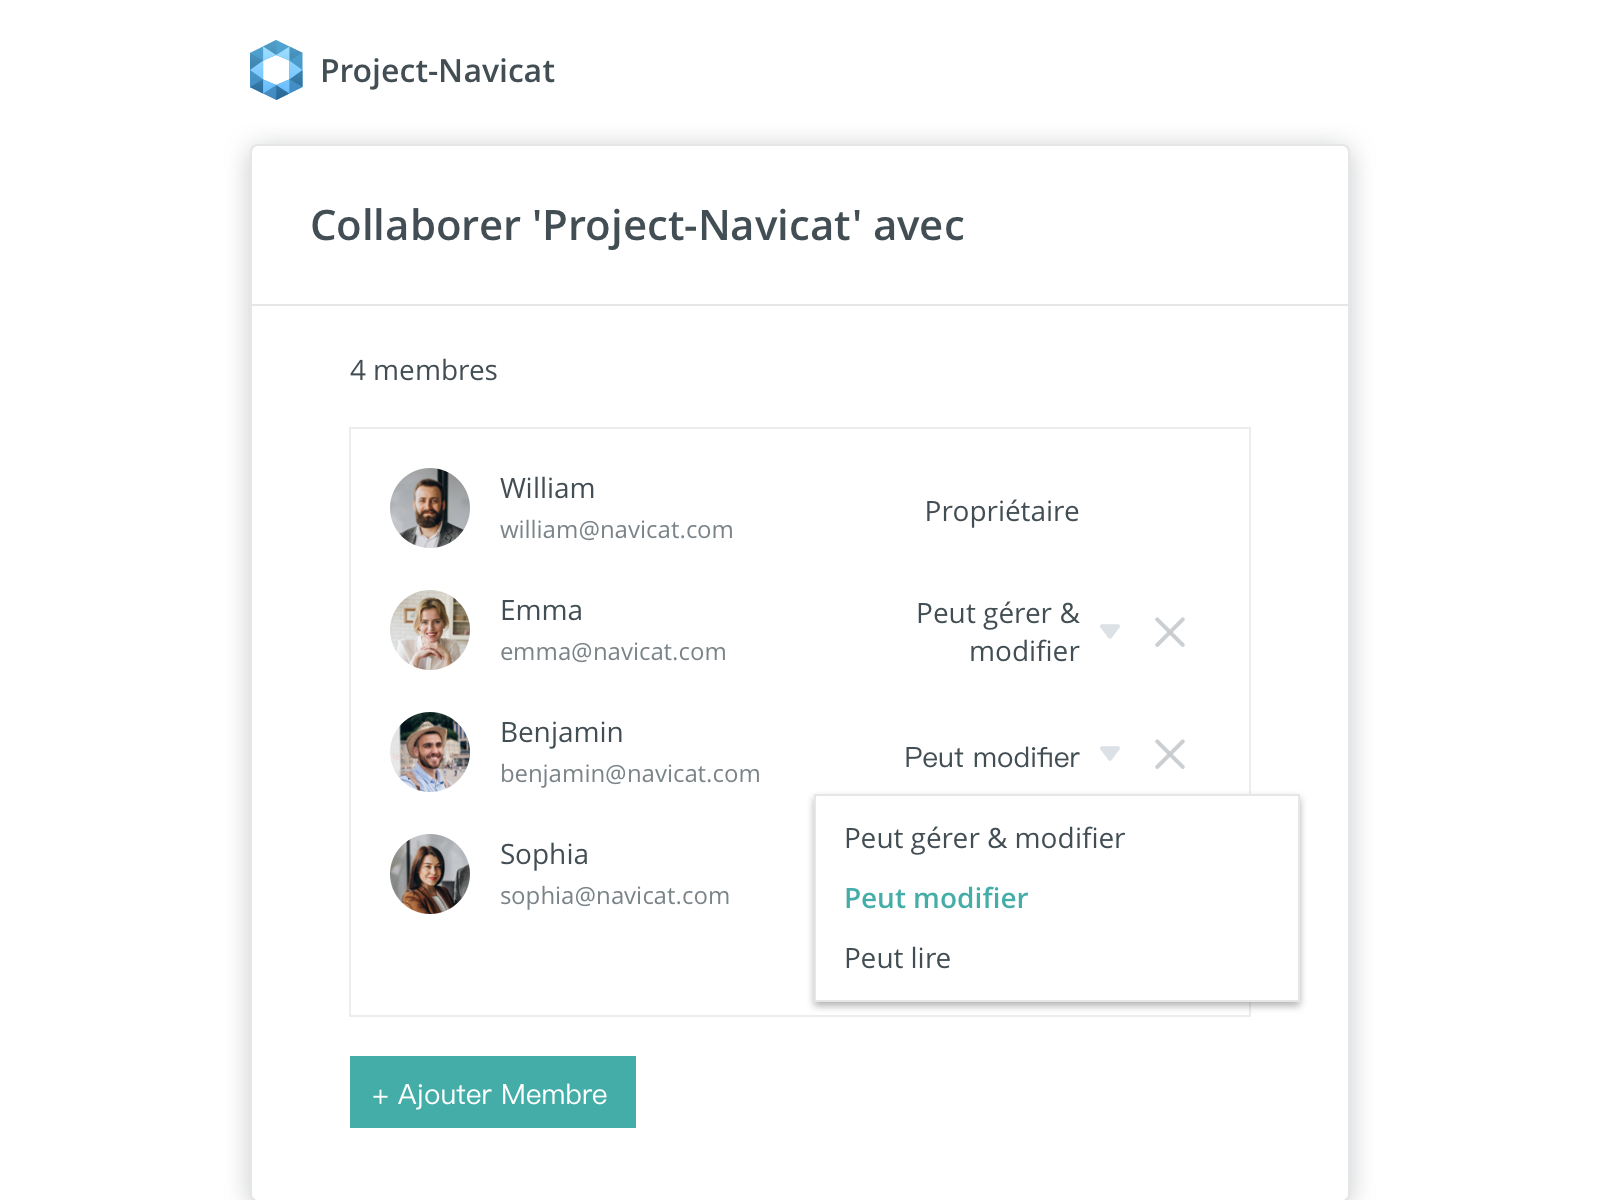
Task: Click the Project-Navicat hexagon logo
Action: pos(276,70)
